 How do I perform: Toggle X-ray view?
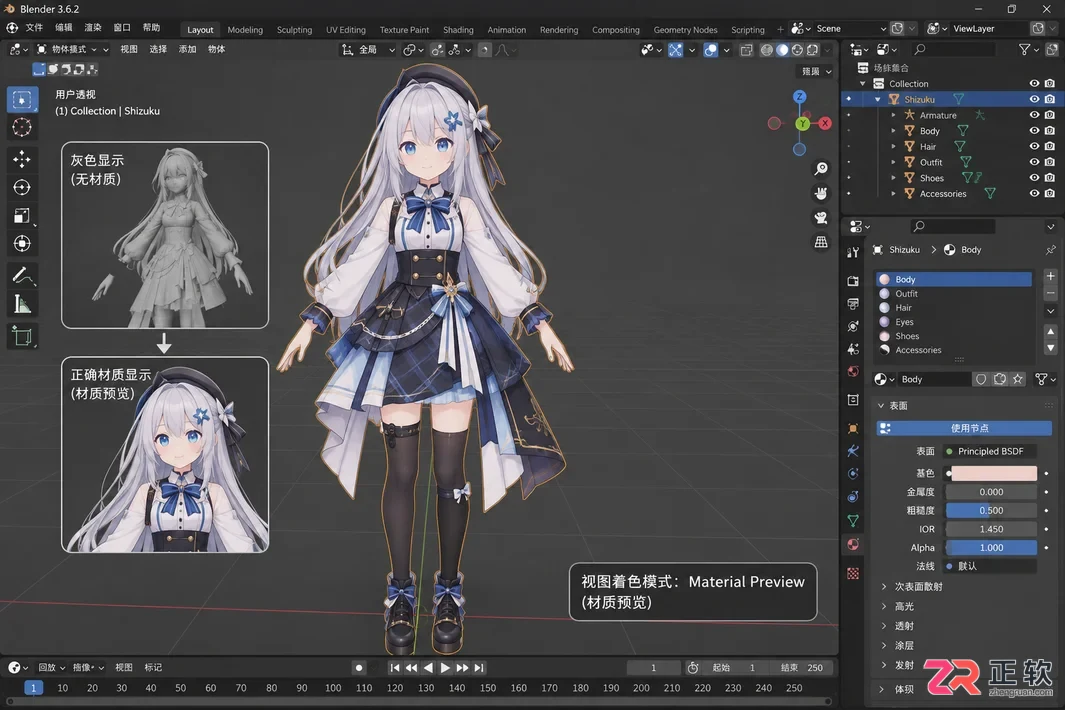[x=746, y=50]
